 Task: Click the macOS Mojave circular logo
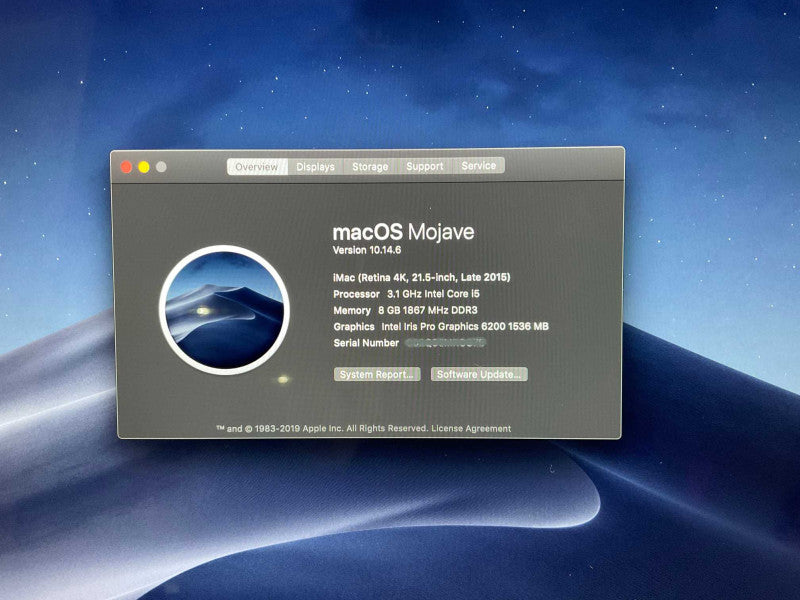point(224,310)
